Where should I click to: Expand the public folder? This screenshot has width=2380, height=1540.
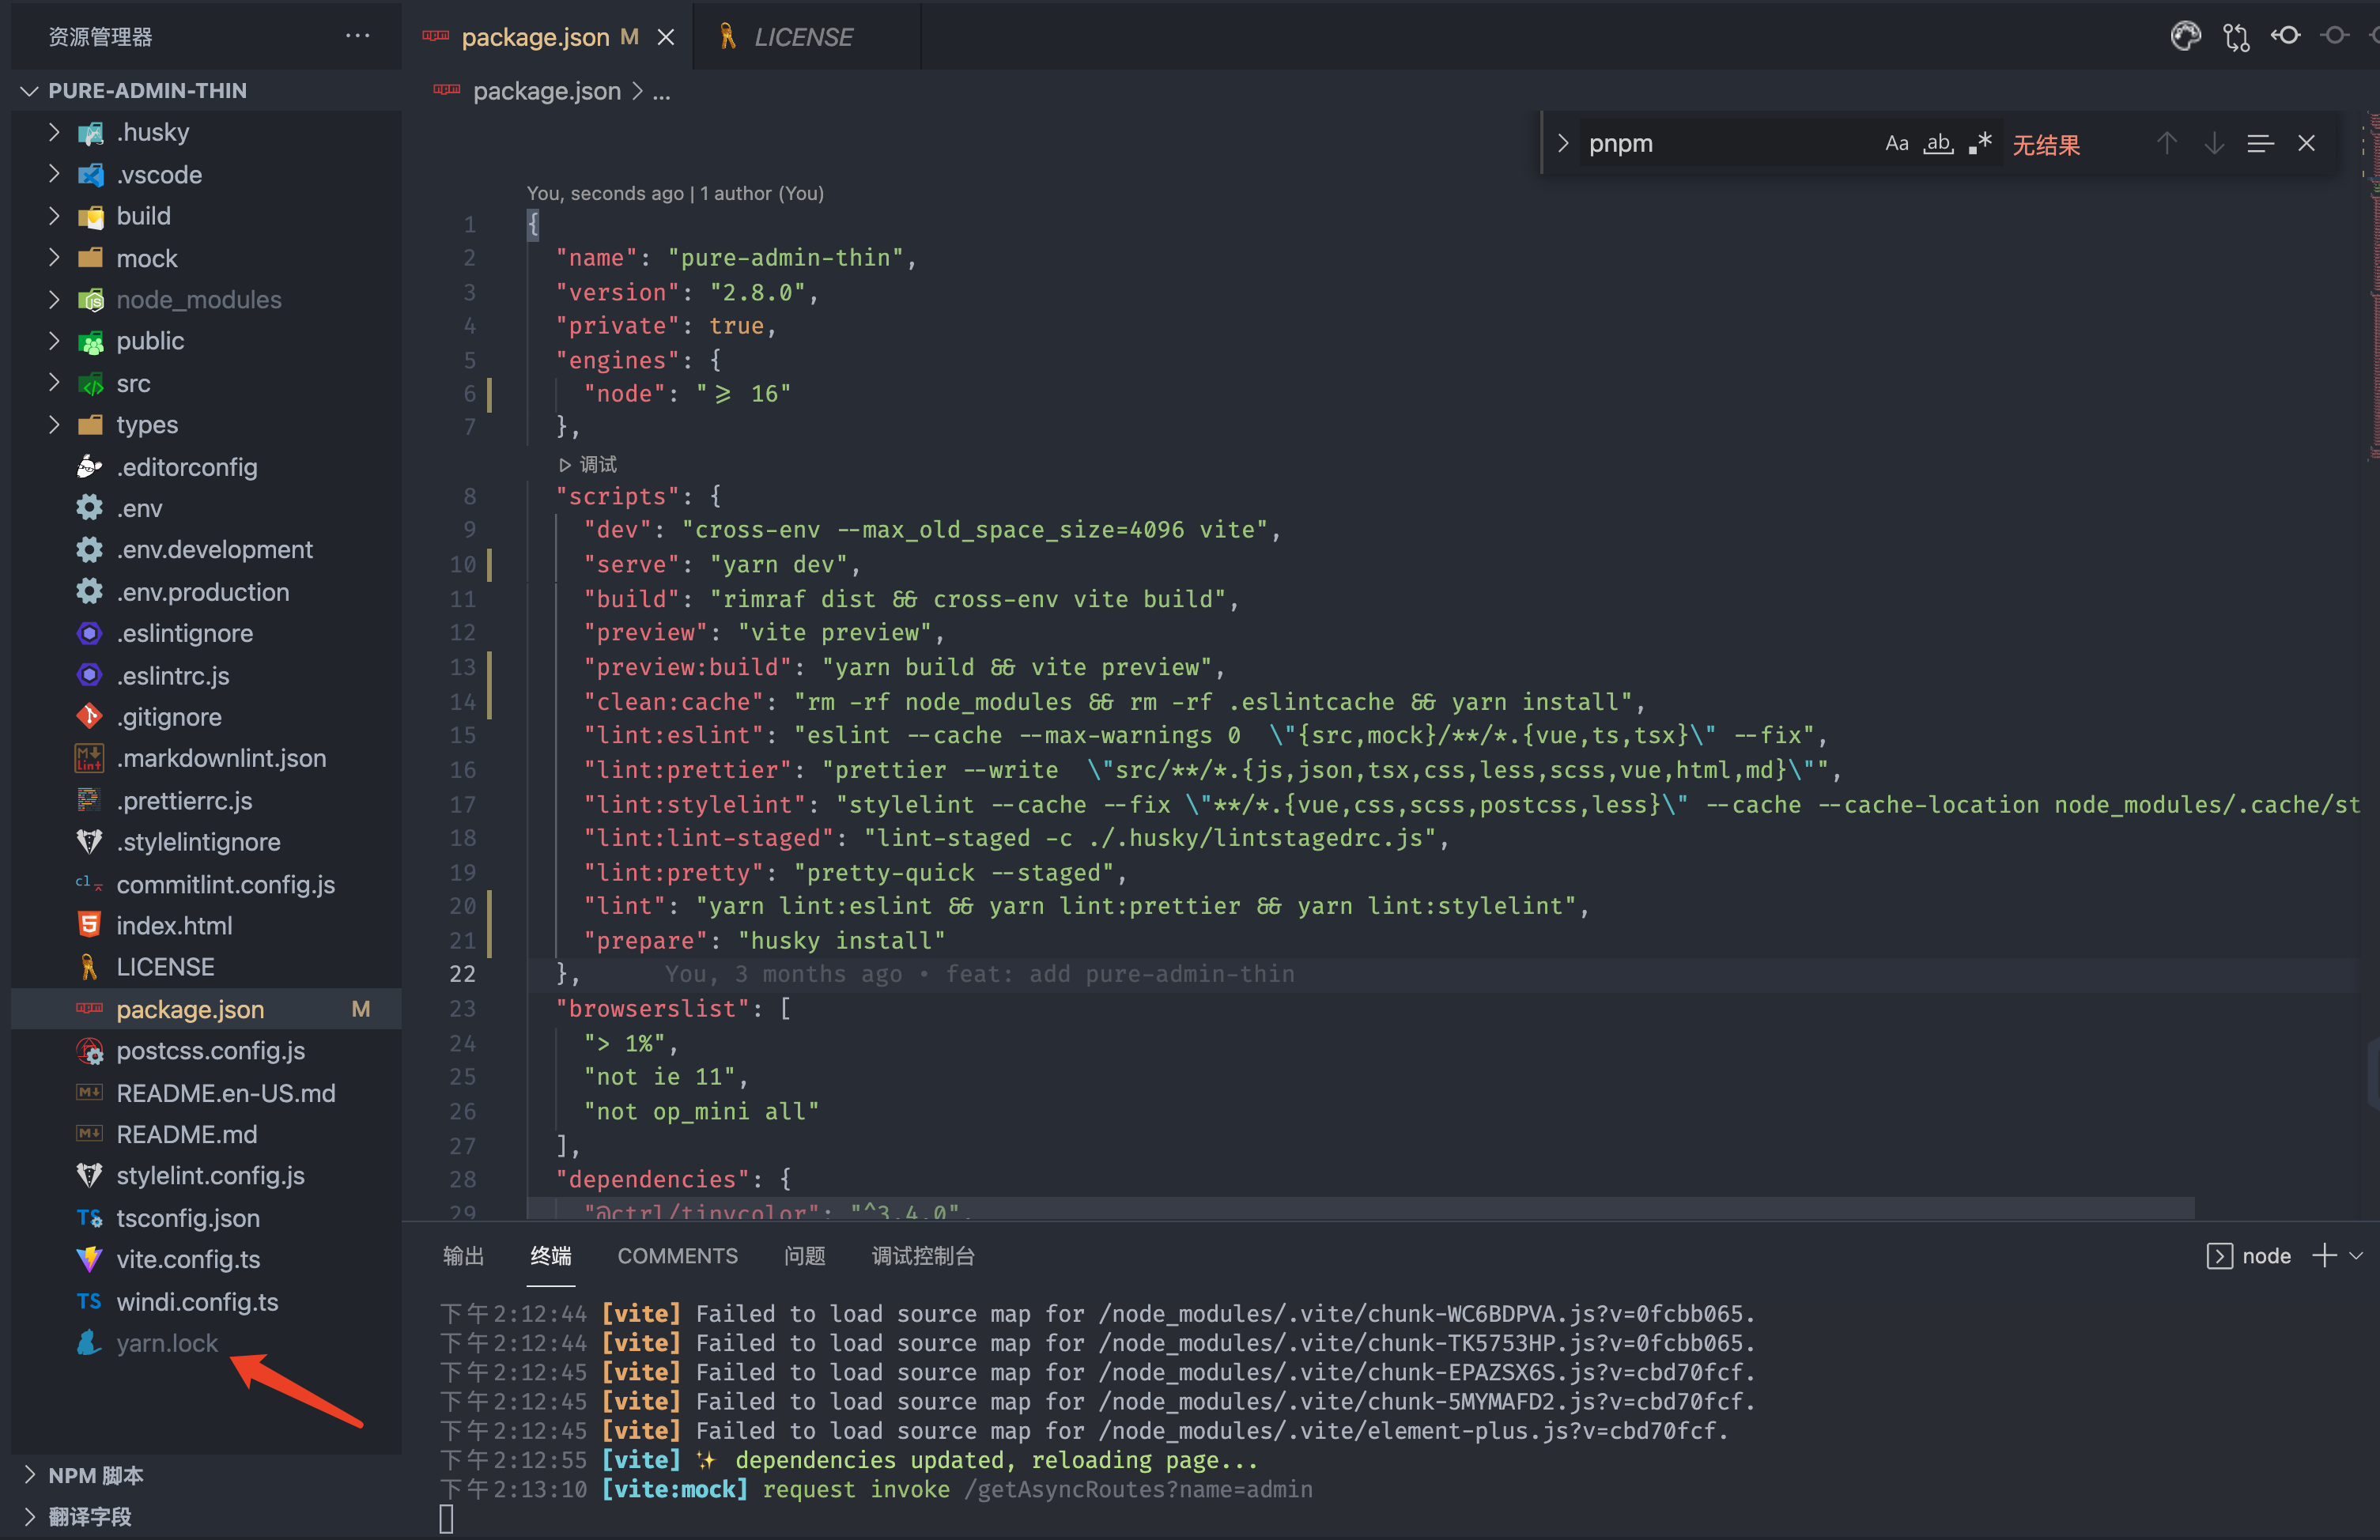click(55, 341)
